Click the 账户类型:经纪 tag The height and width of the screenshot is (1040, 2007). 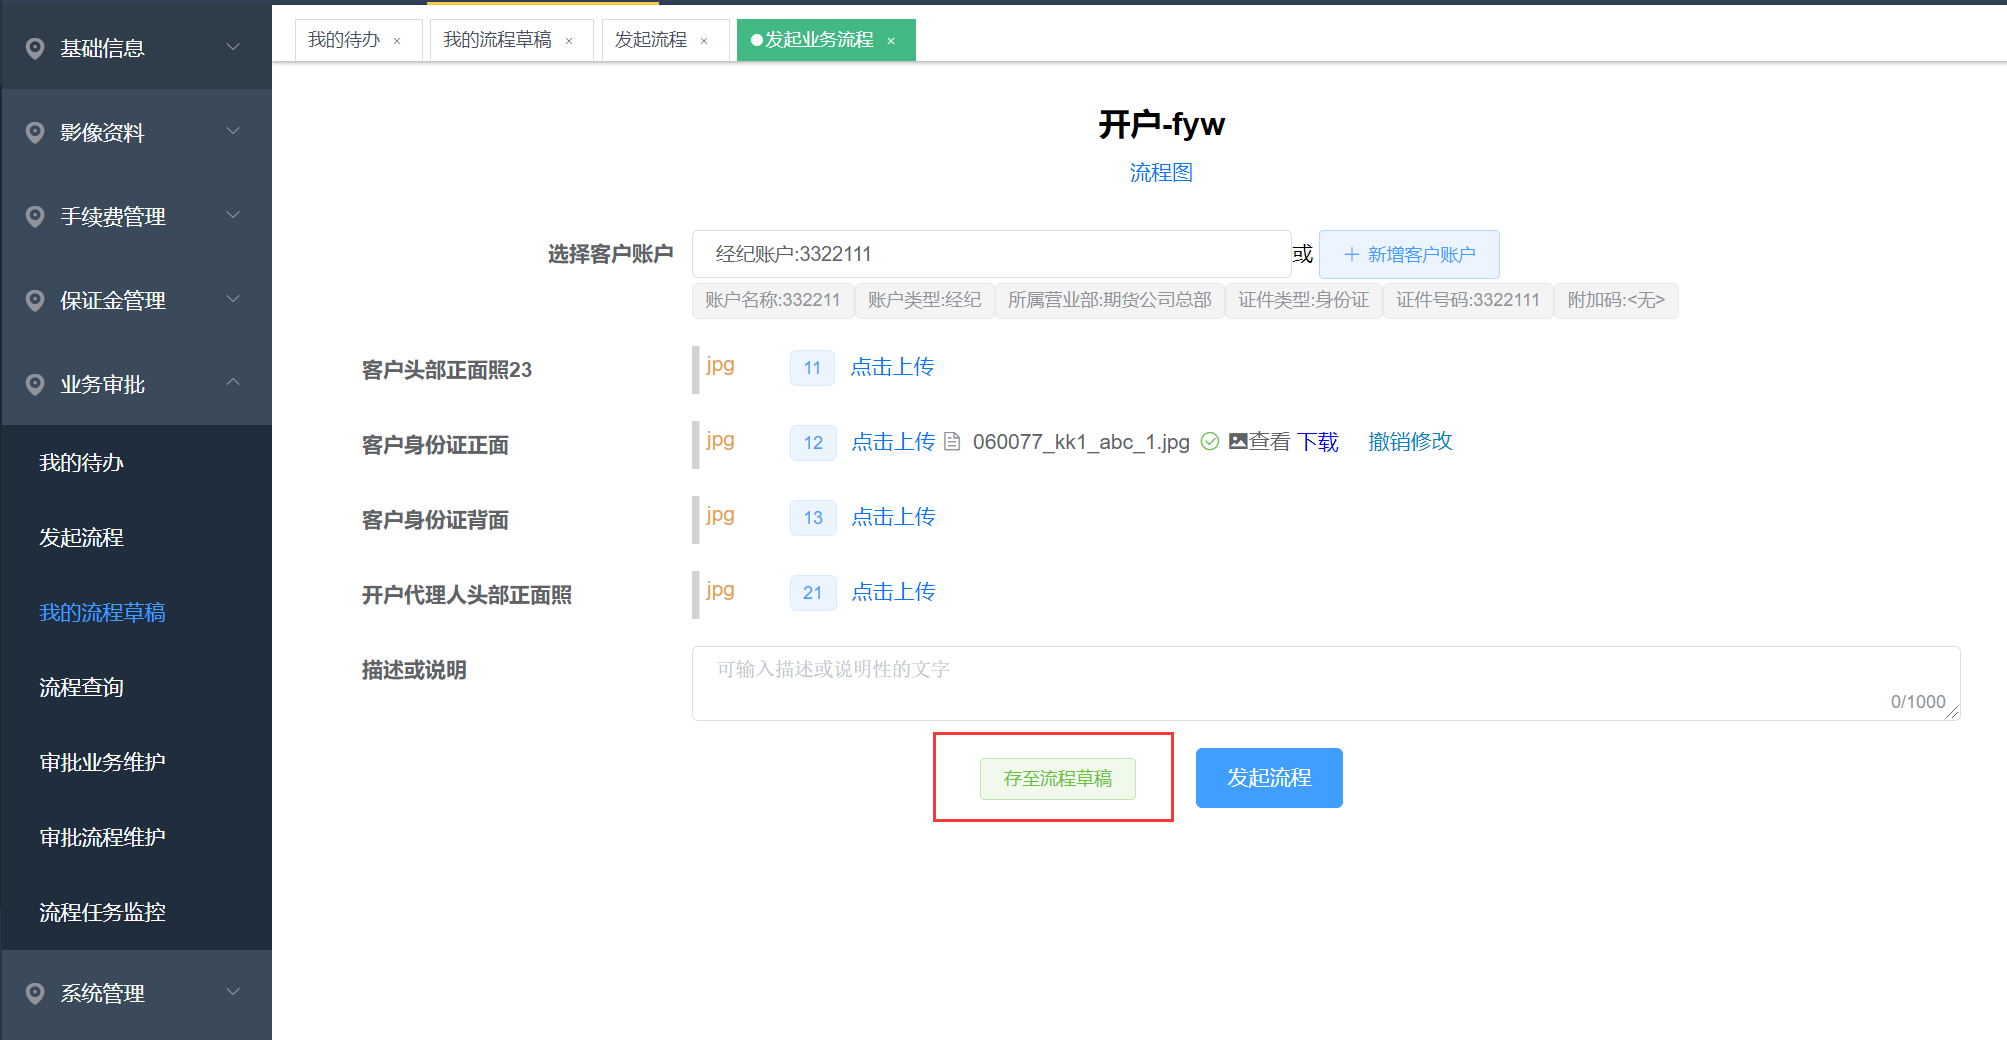(x=925, y=300)
